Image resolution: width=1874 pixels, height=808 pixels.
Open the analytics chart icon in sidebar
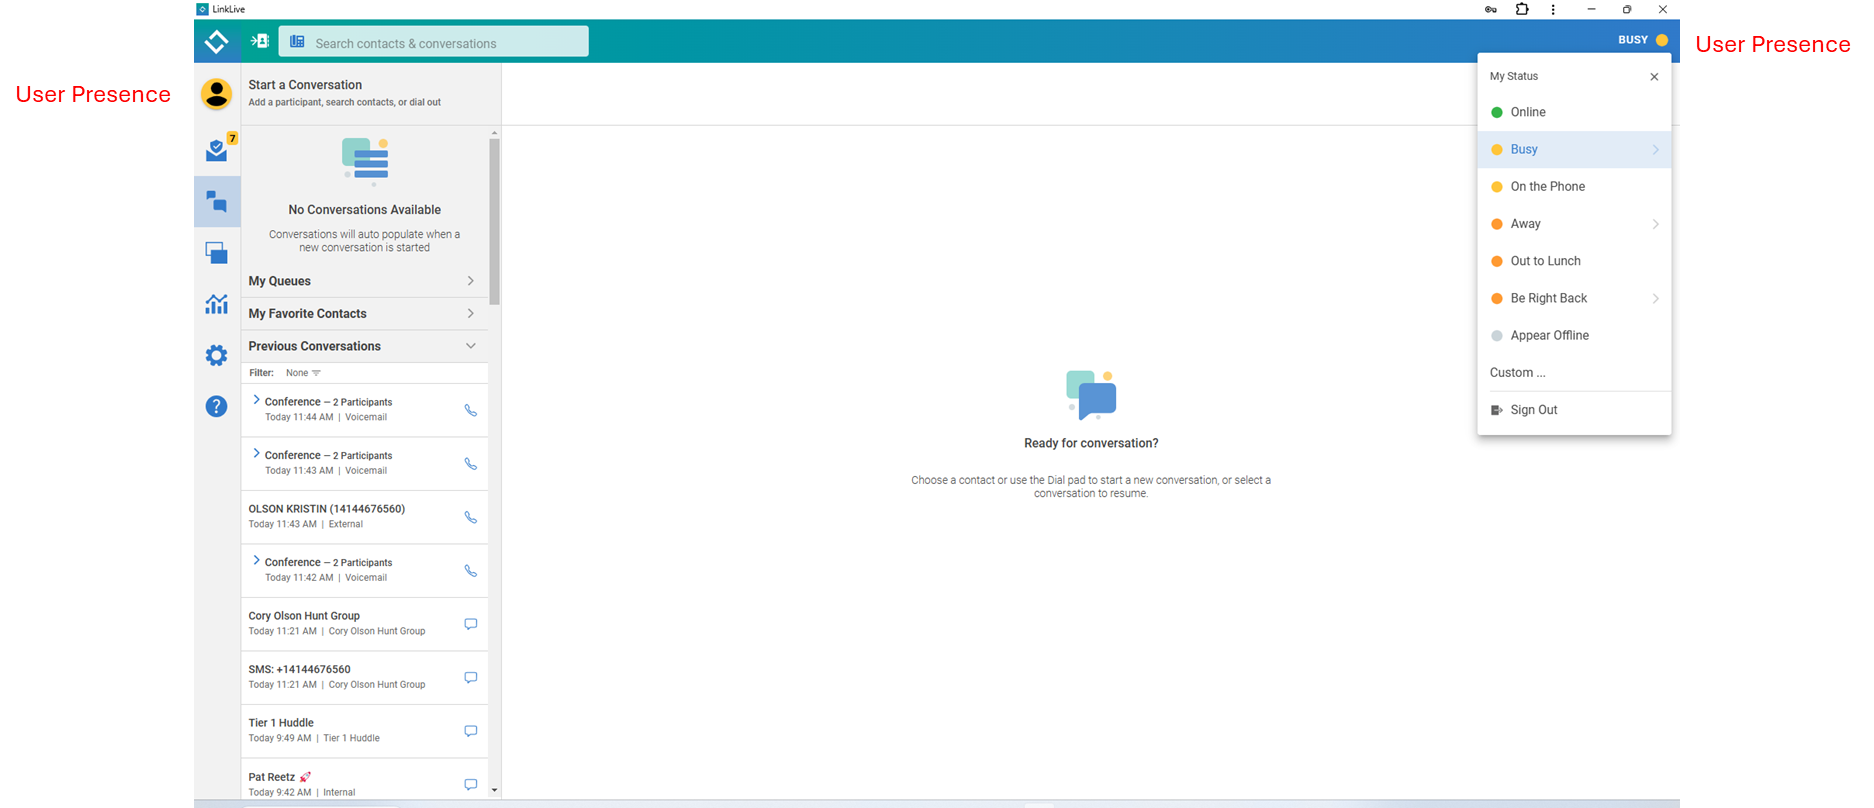tap(217, 304)
